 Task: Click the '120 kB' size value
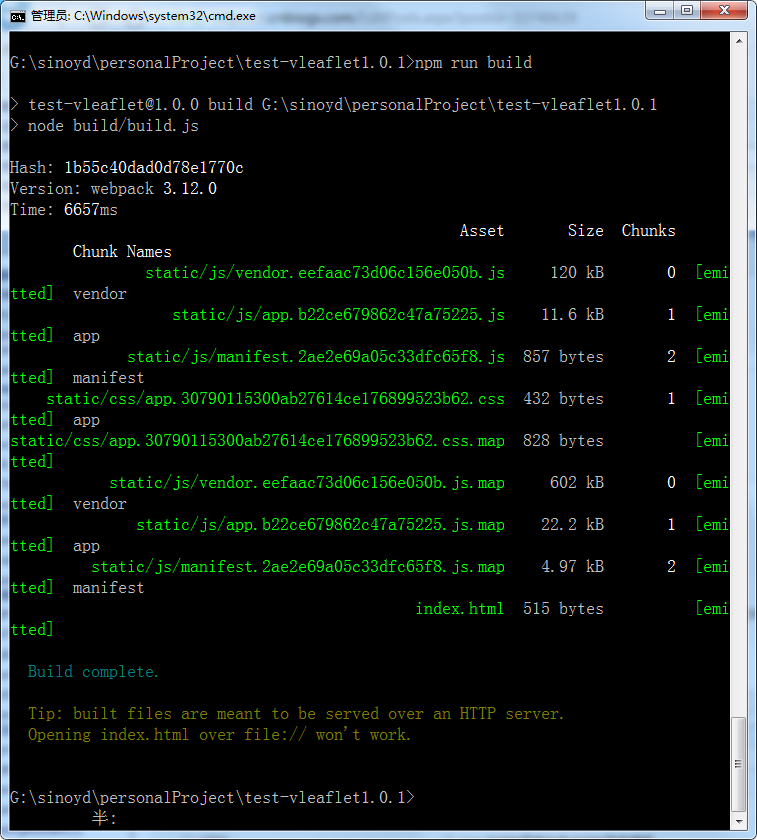(577, 273)
